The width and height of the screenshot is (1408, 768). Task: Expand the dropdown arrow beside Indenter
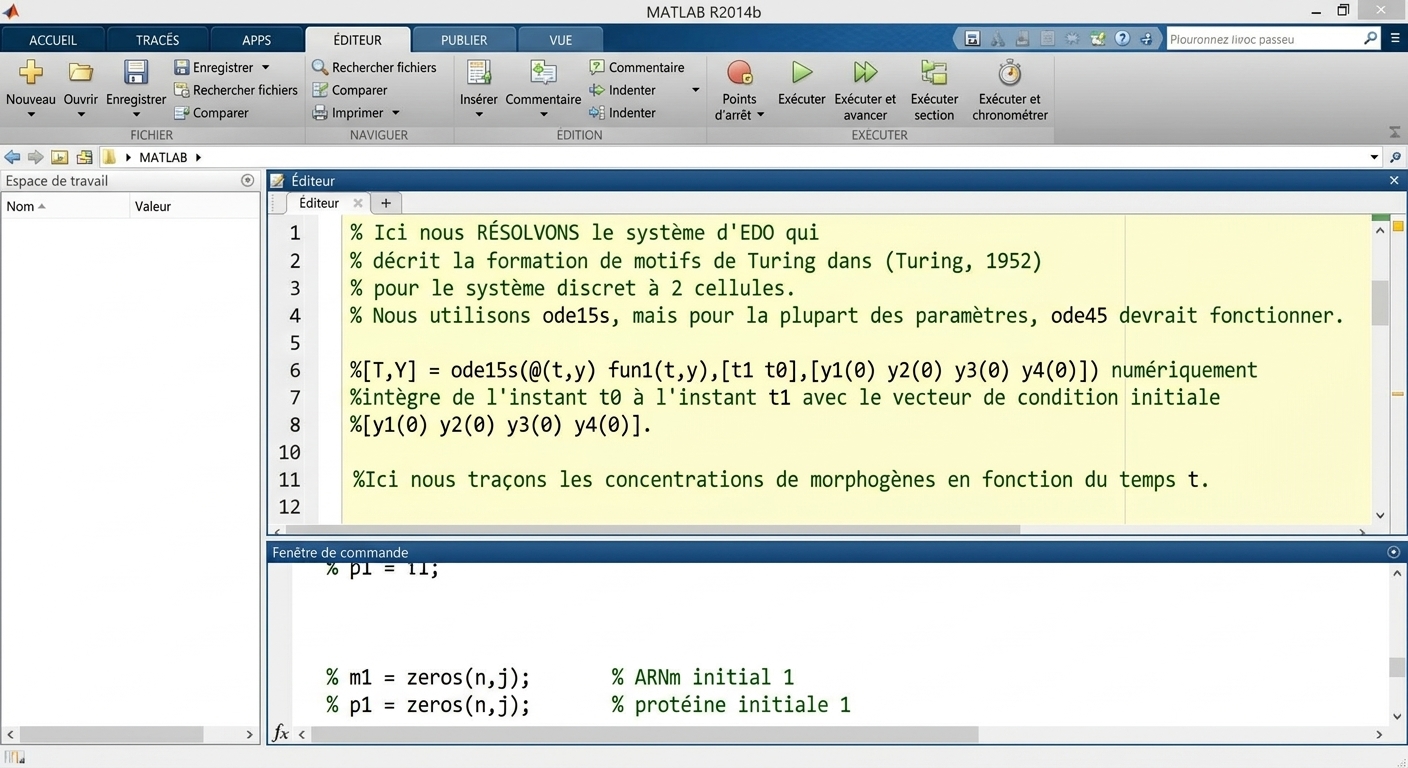tap(695, 90)
